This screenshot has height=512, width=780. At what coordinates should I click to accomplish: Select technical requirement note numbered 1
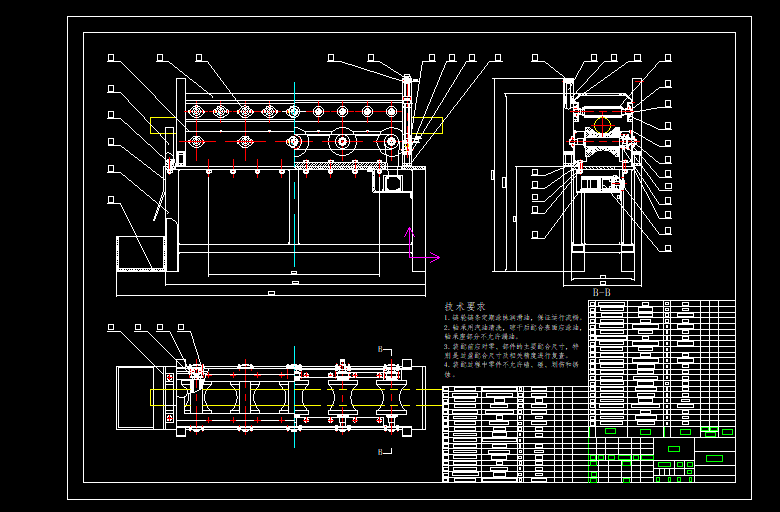pyautogui.click(x=513, y=318)
